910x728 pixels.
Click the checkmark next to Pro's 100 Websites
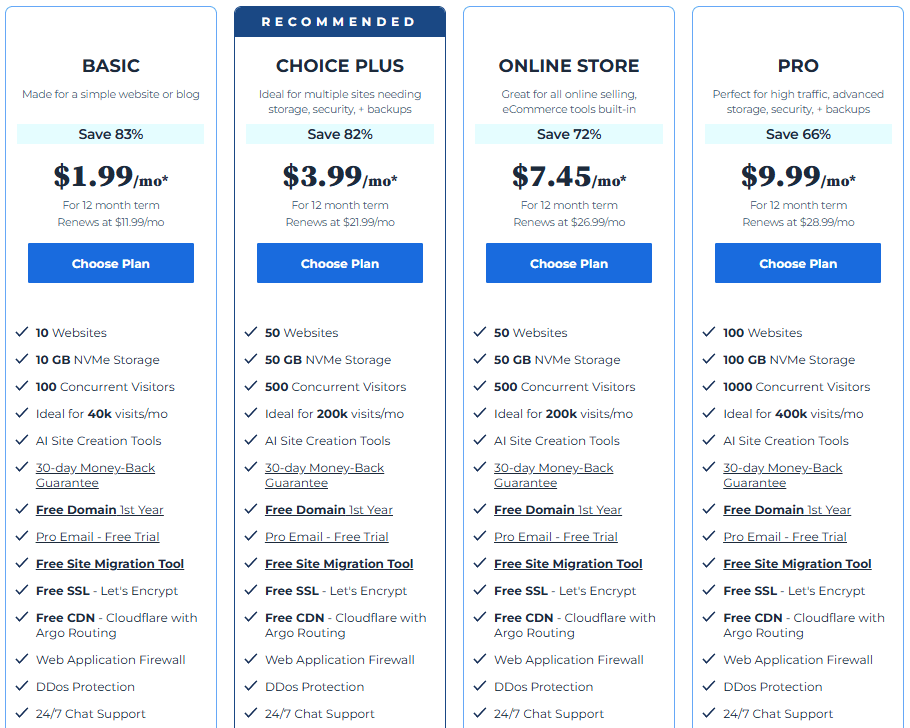coord(707,332)
